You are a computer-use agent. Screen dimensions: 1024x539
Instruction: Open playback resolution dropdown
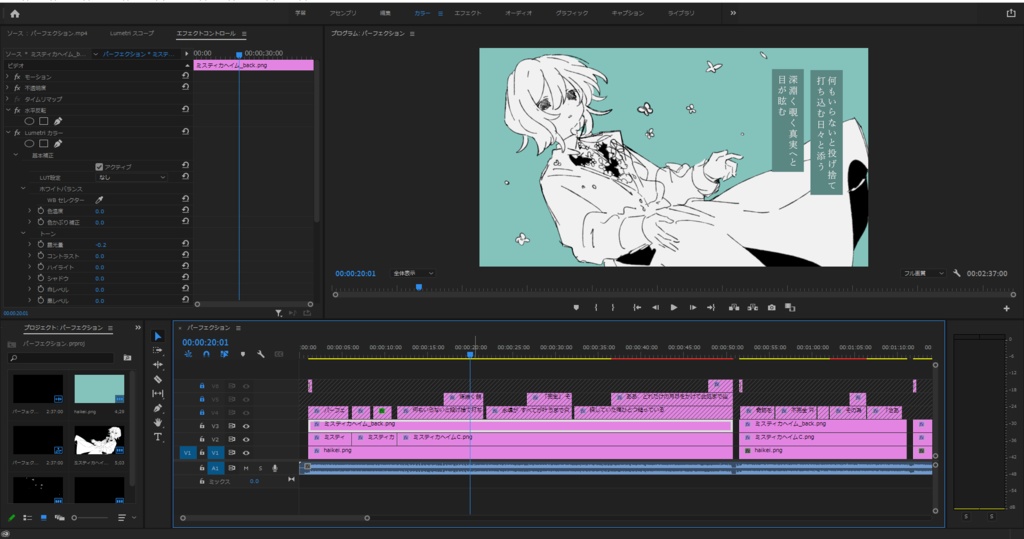[x=923, y=273]
